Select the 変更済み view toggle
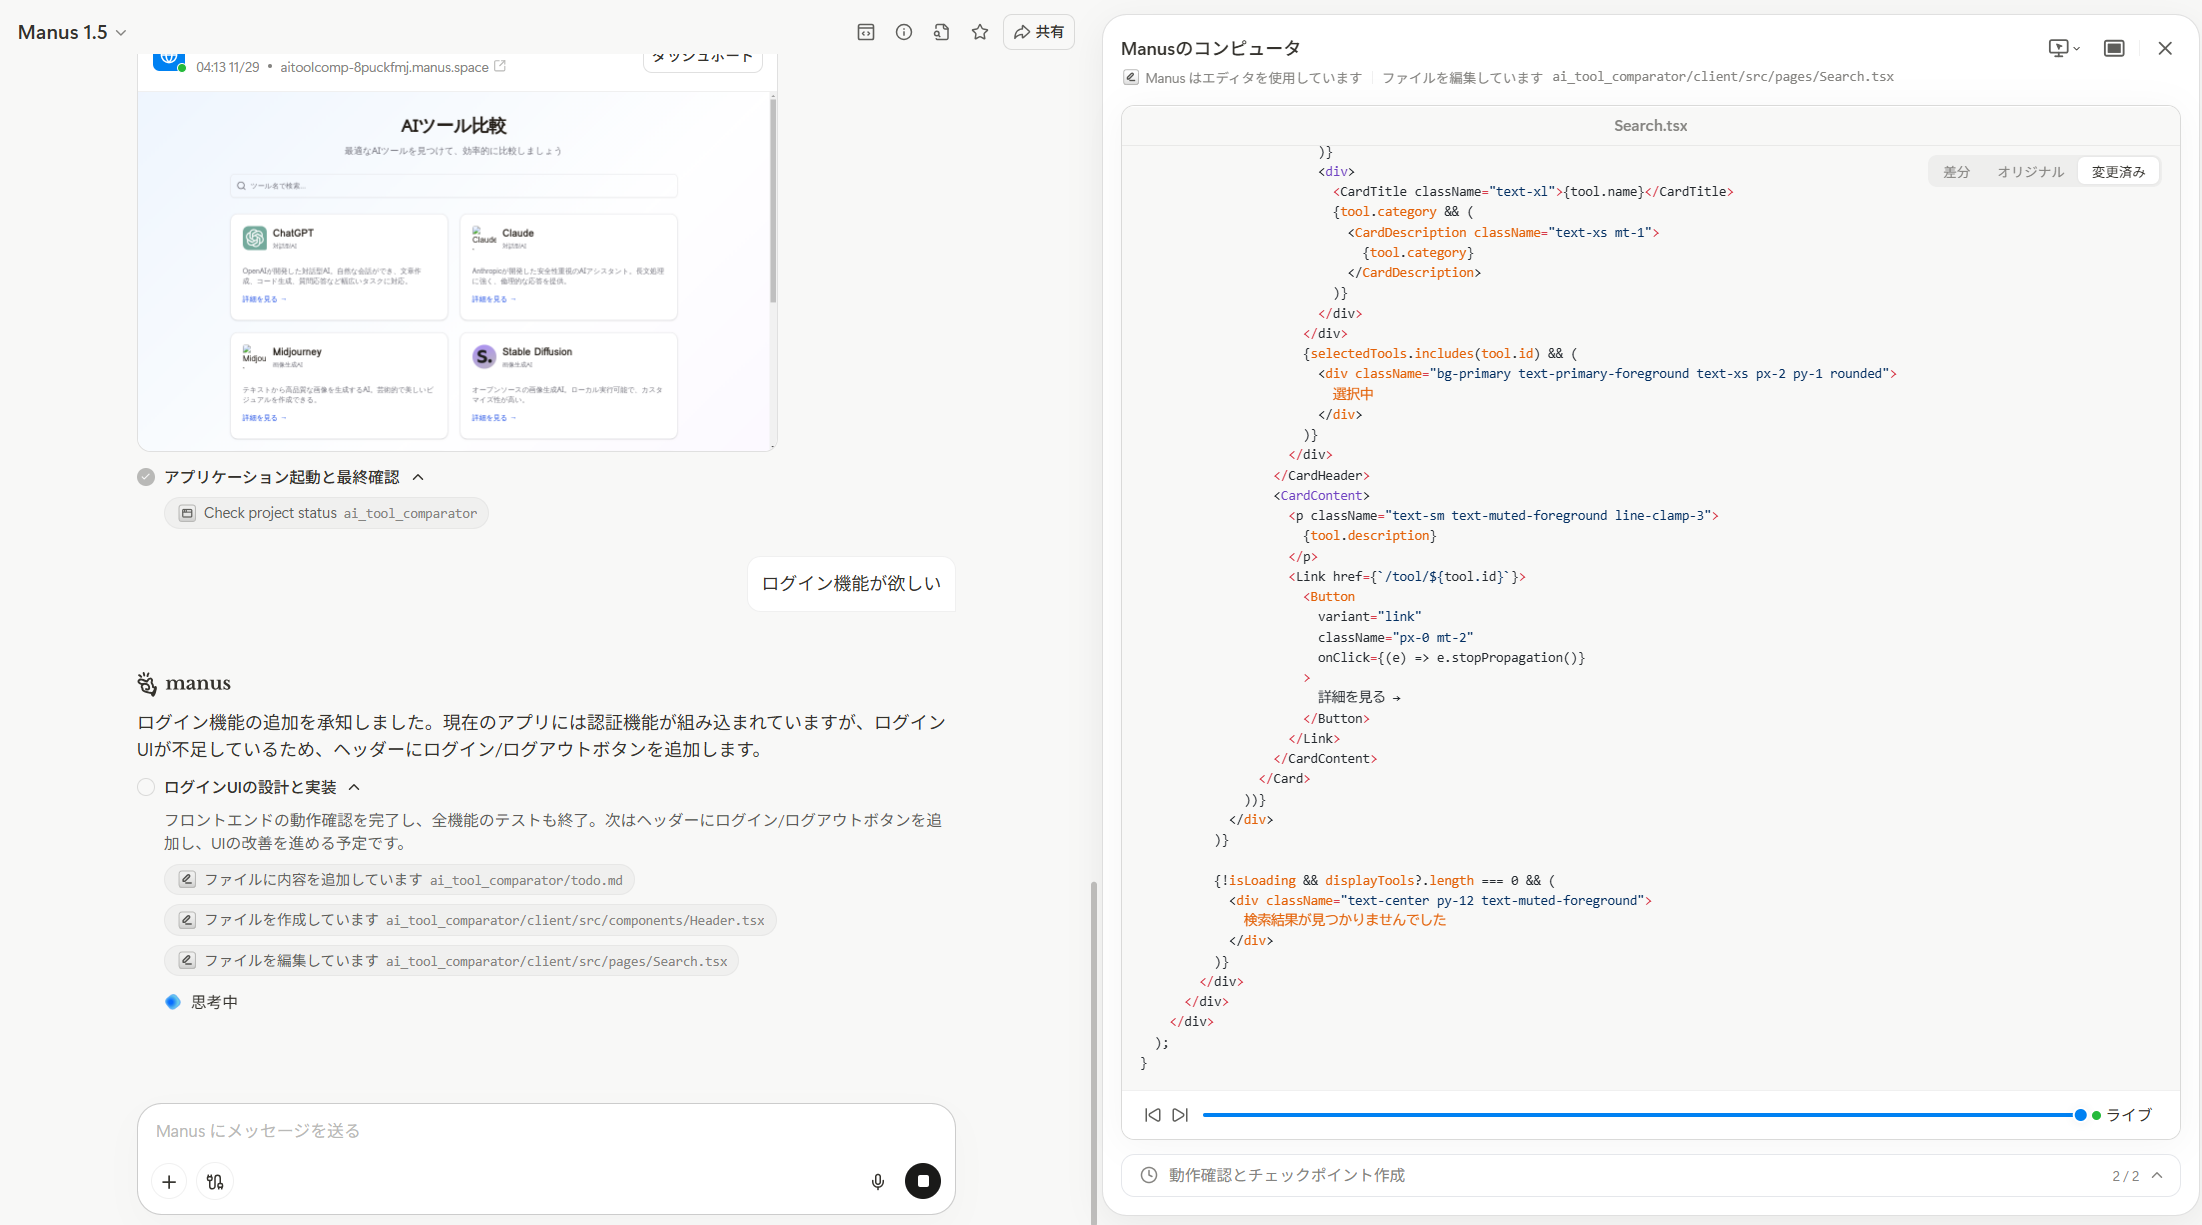The height and width of the screenshot is (1225, 2202). [2118, 172]
